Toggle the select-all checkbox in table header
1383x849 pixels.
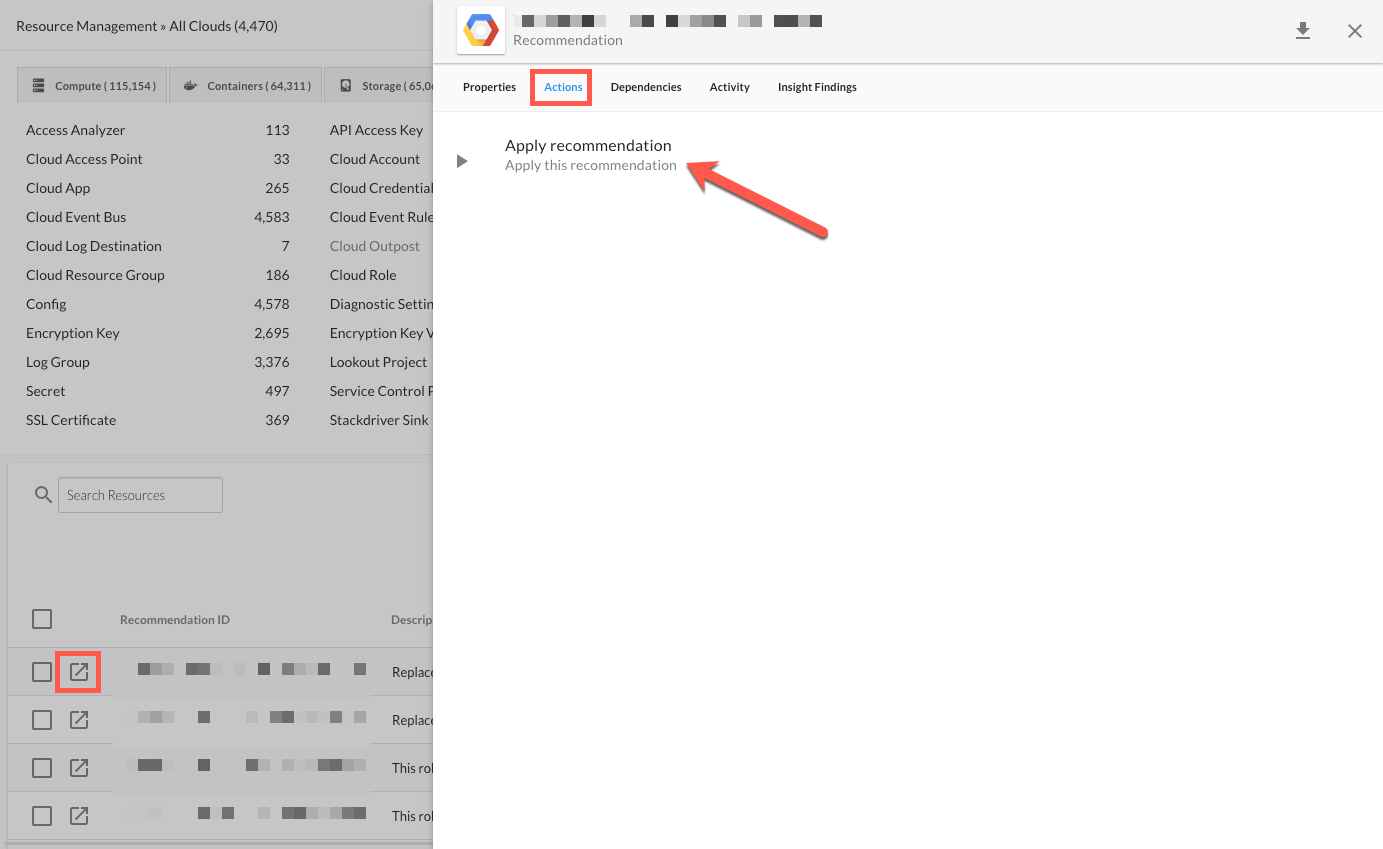click(x=42, y=619)
